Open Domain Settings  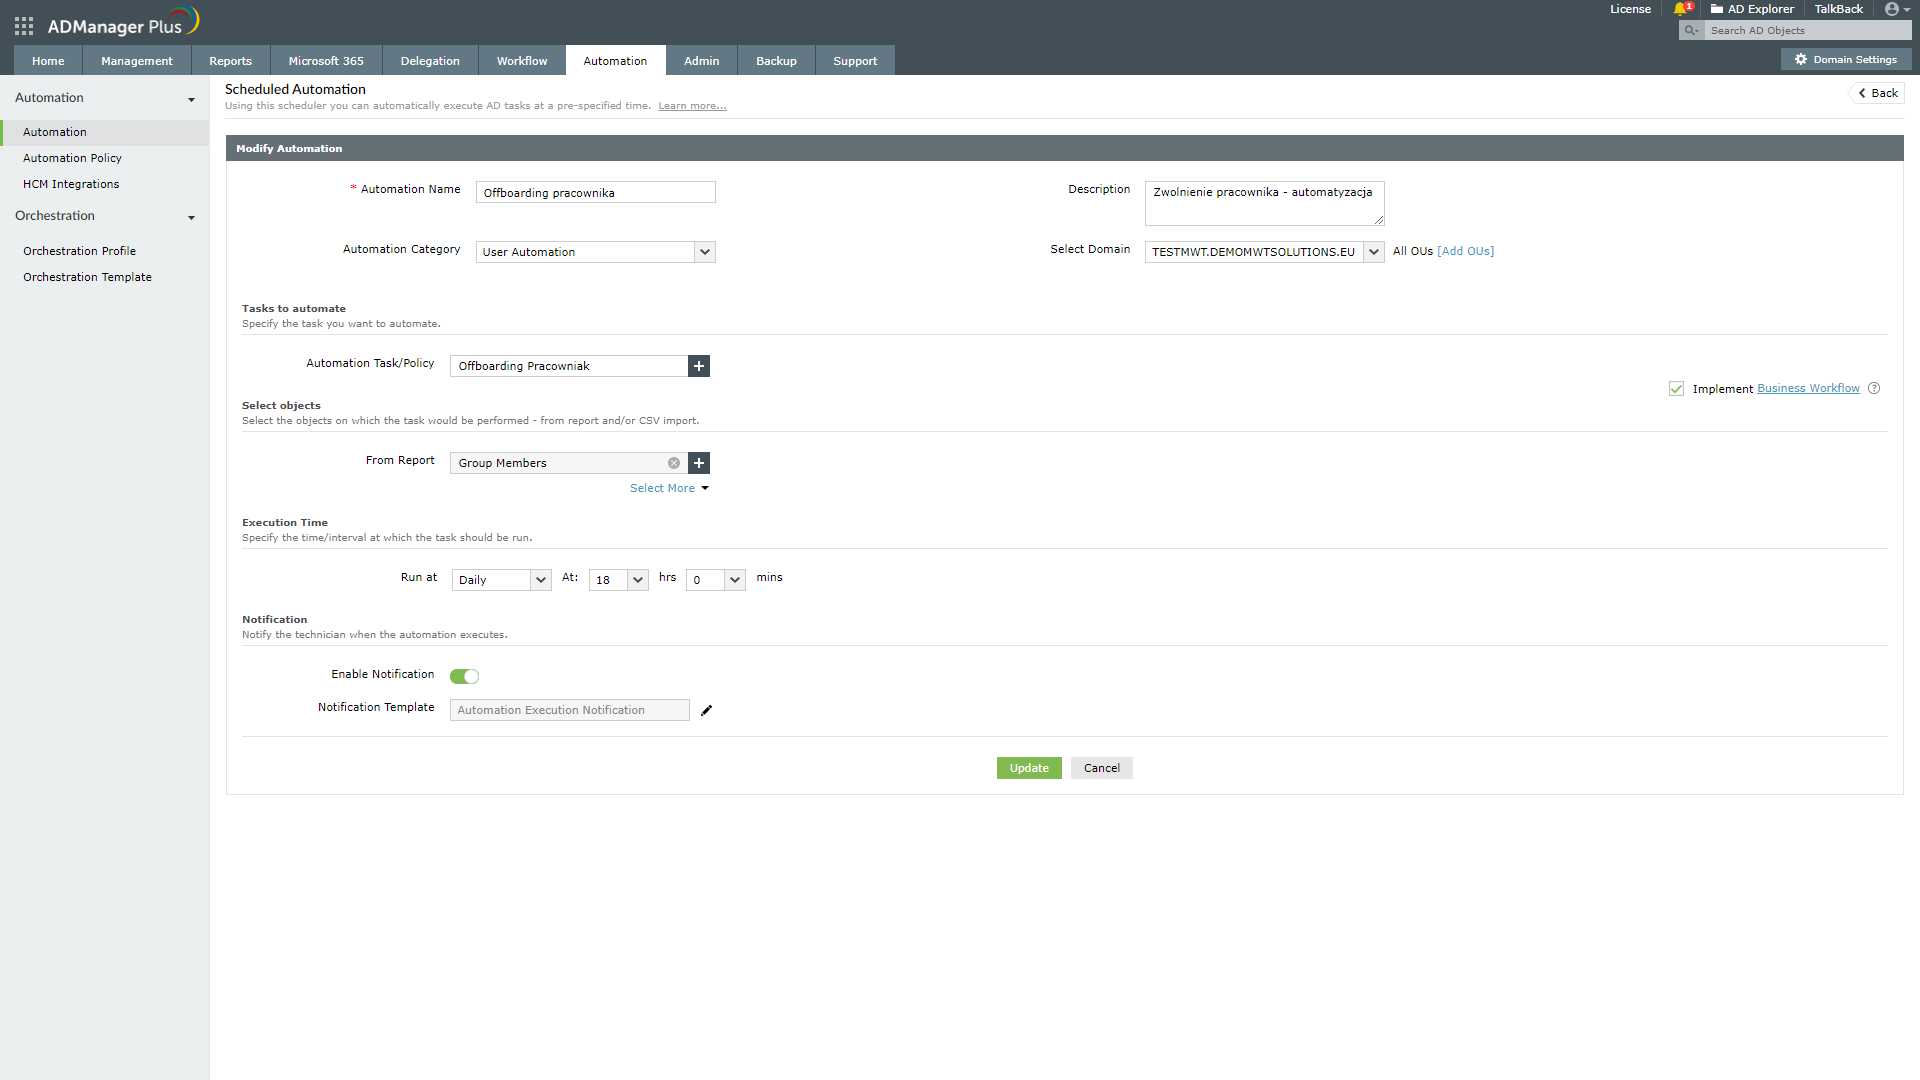[1846, 59]
